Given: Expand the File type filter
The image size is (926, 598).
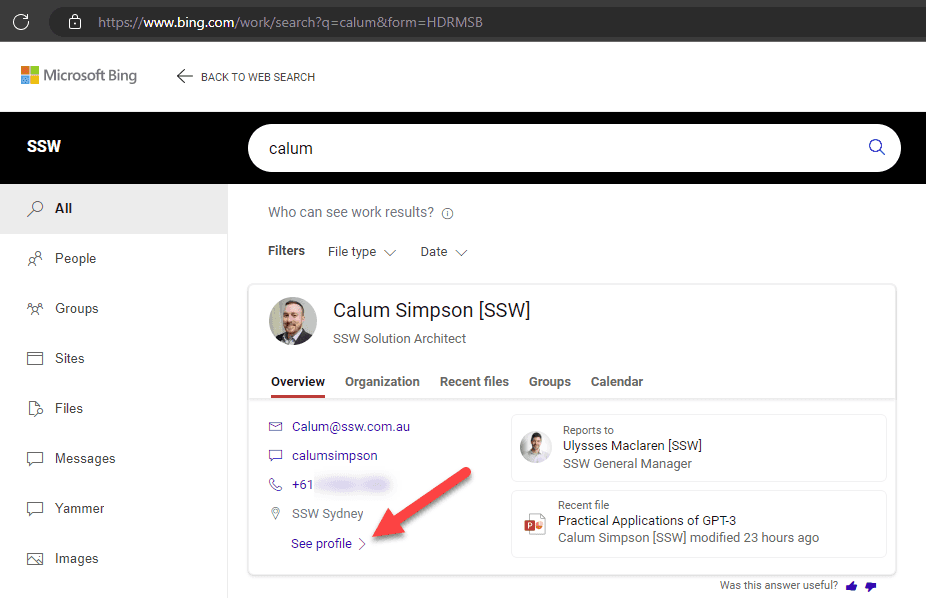Looking at the screenshot, I should pyautogui.click(x=362, y=252).
